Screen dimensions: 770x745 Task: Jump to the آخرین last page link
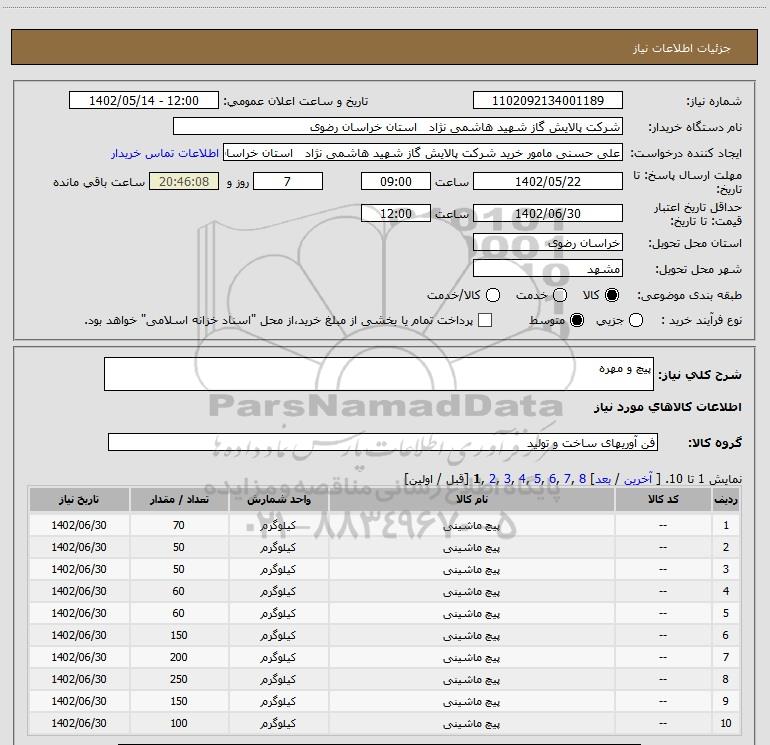point(638,479)
